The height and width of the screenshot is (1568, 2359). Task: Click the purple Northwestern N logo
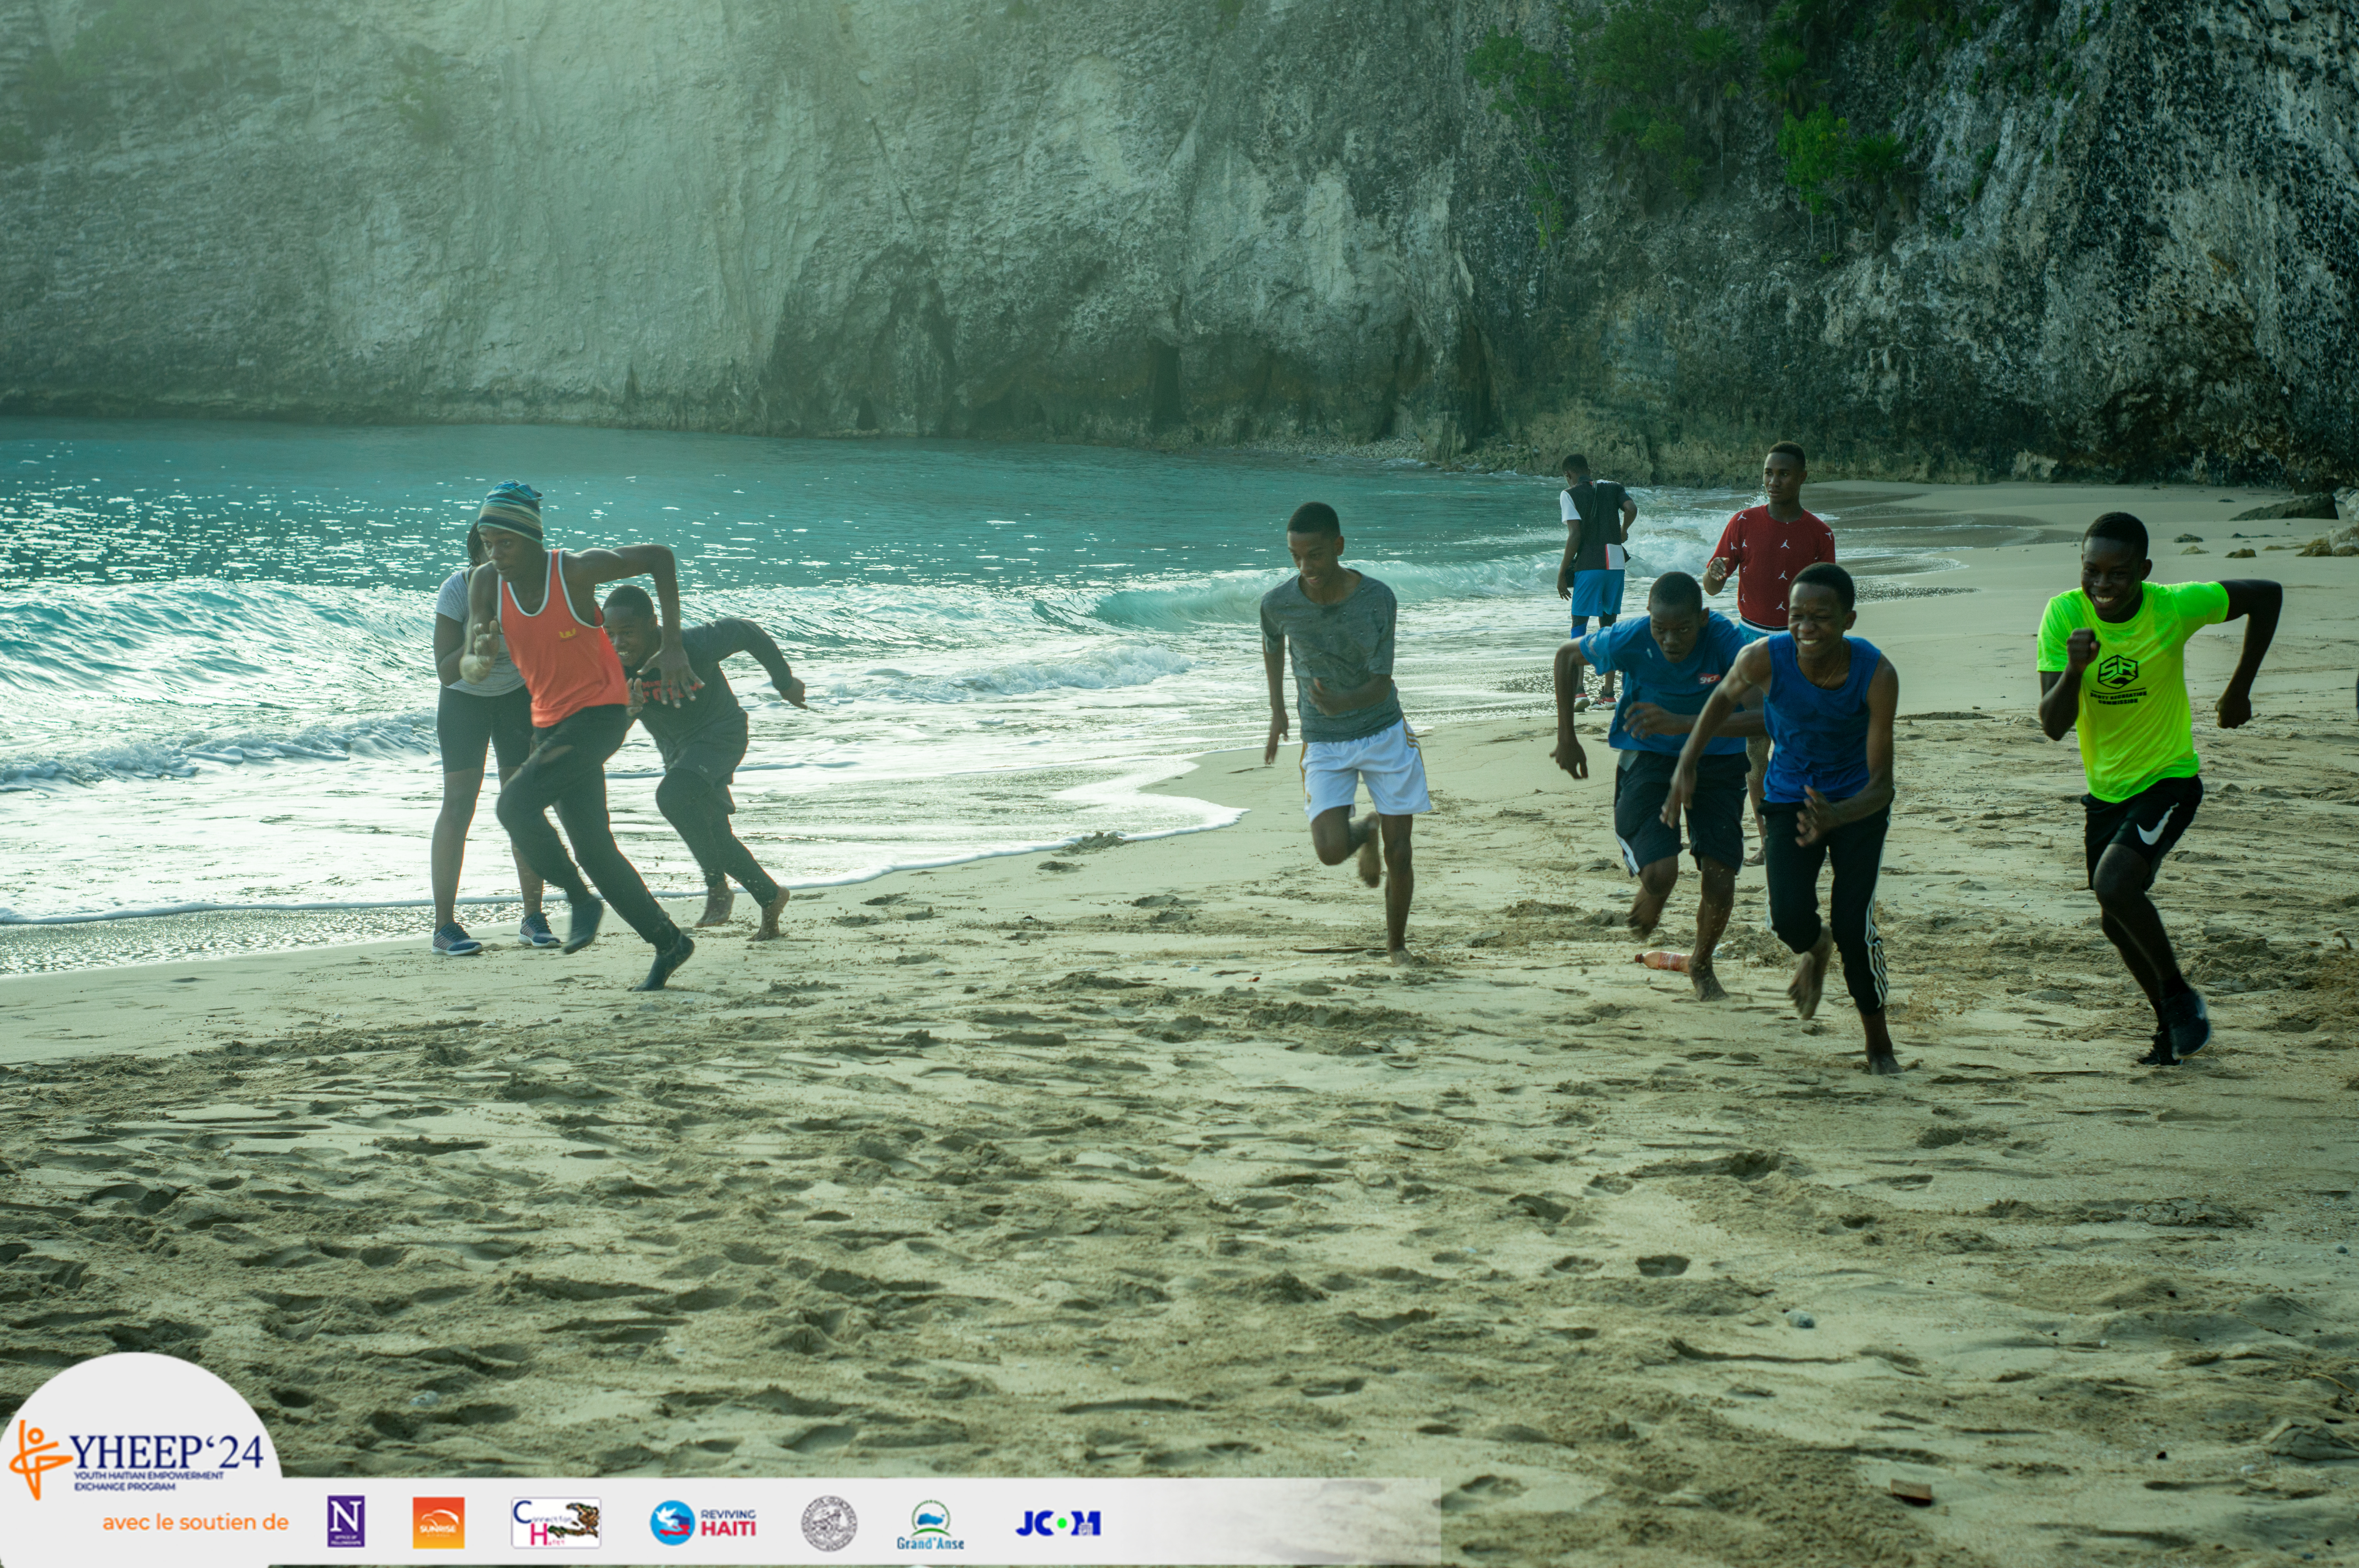pos(346,1521)
